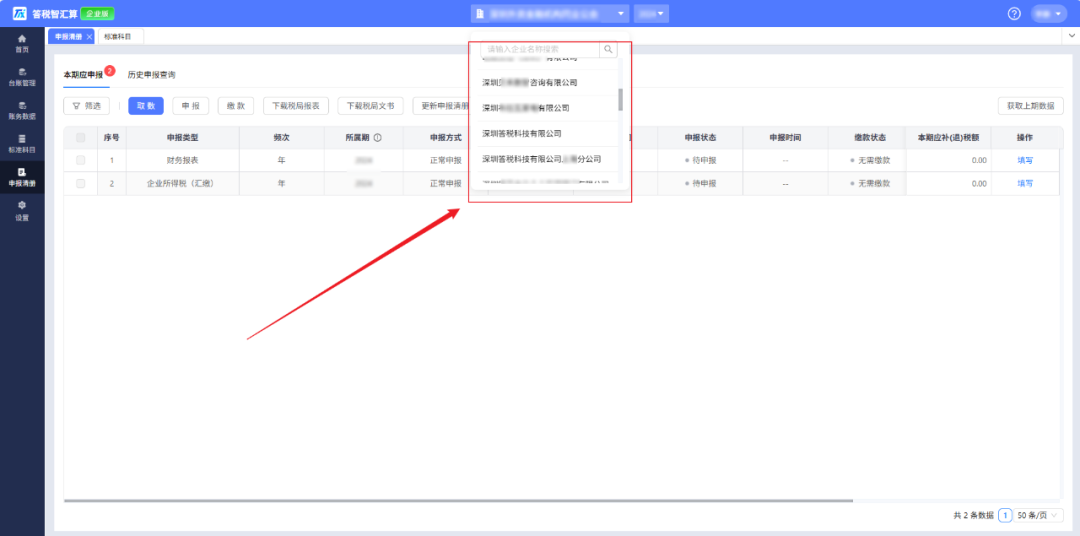Switch to 历史申报查询 tab
1080x536 pixels.
coord(151,74)
